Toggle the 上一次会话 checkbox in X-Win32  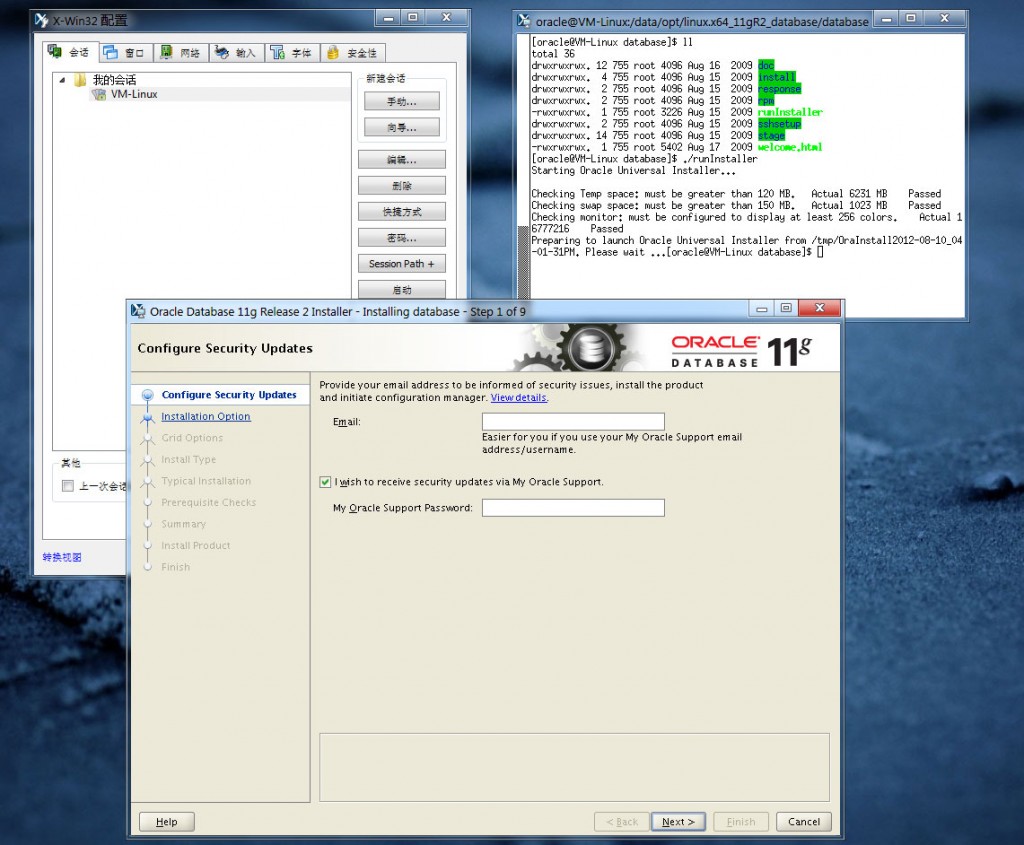(67, 486)
